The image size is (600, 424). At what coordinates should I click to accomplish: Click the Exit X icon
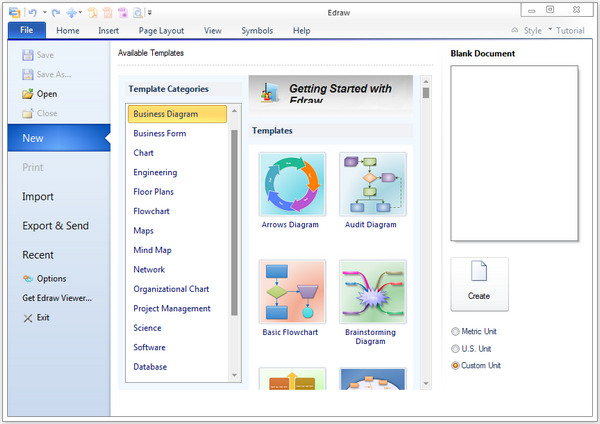(x=28, y=318)
